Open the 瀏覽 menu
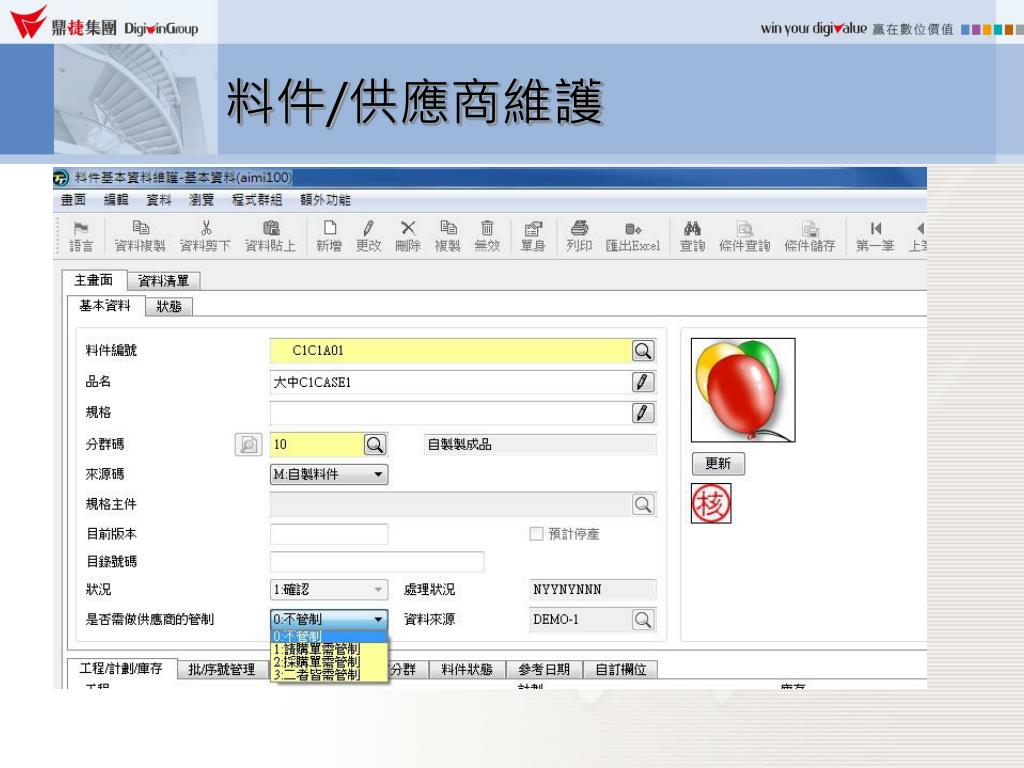 pyautogui.click(x=201, y=200)
